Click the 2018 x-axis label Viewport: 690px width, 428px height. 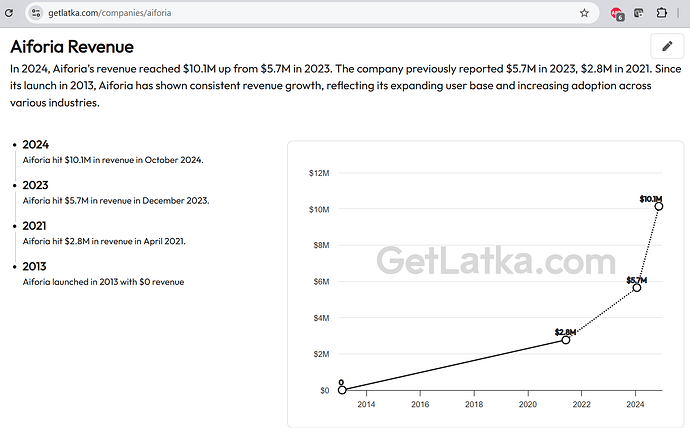click(x=474, y=405)
